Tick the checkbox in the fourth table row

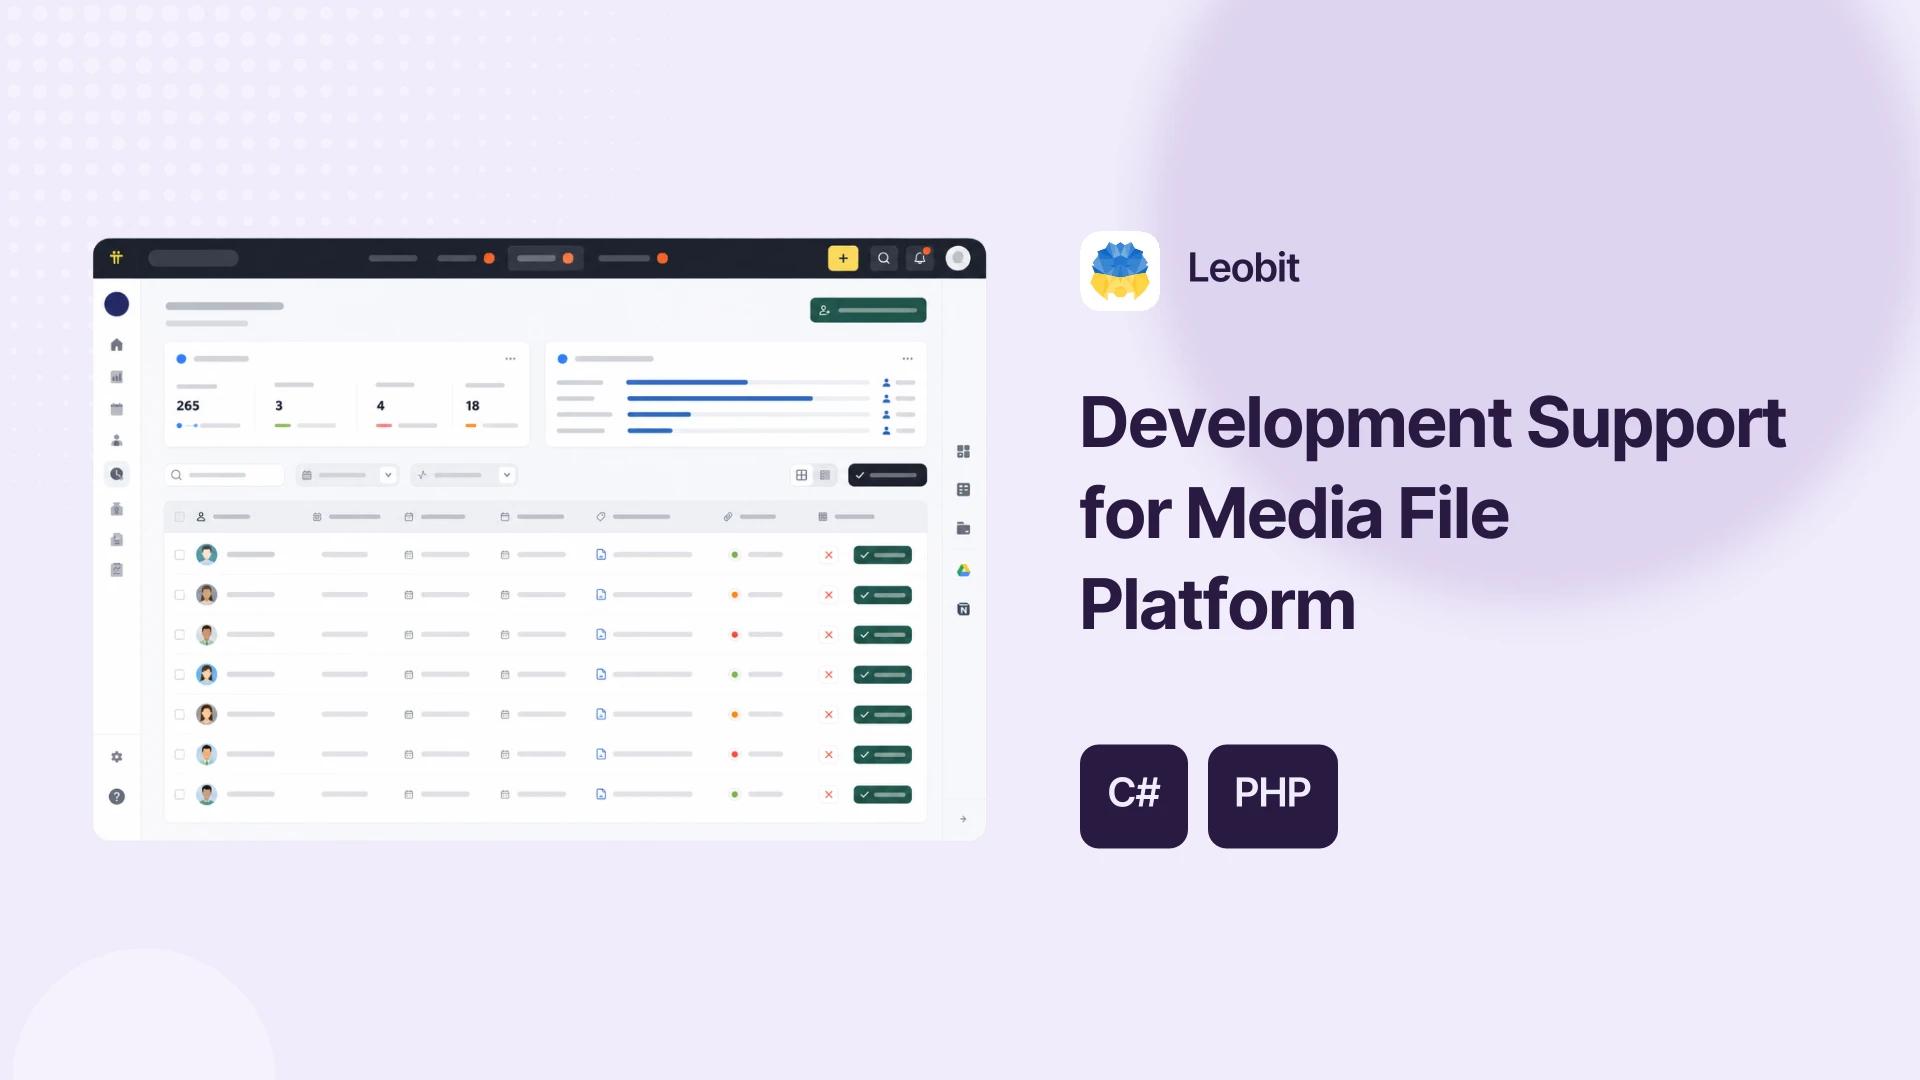click(180, 675)
